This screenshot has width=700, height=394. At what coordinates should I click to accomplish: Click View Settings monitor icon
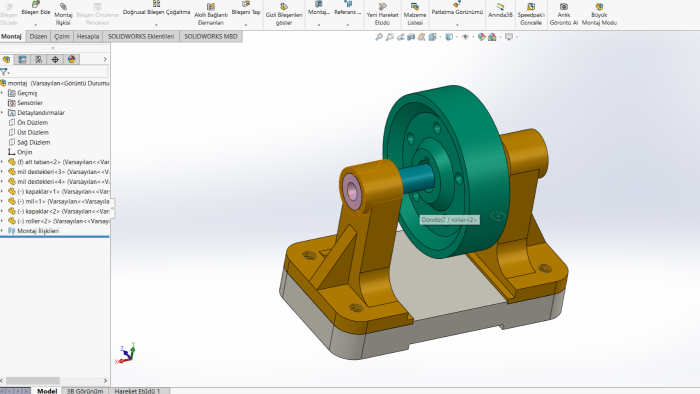click(x=509, y=37)
